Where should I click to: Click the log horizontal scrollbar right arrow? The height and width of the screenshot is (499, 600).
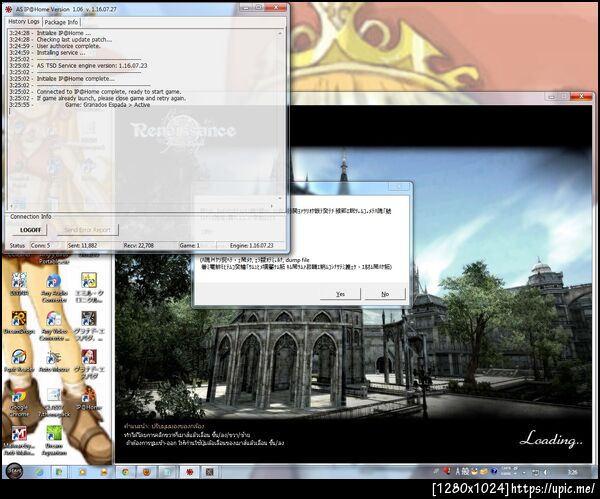[272, 206]
